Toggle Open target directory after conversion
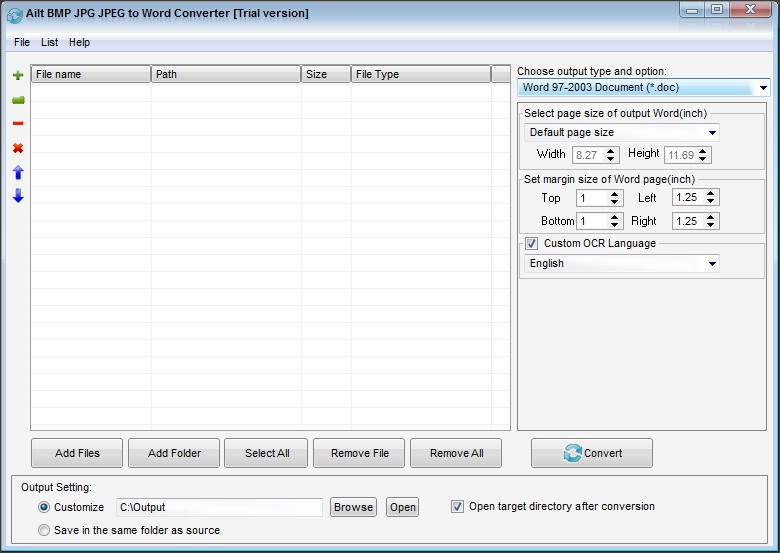 [457, 507]
